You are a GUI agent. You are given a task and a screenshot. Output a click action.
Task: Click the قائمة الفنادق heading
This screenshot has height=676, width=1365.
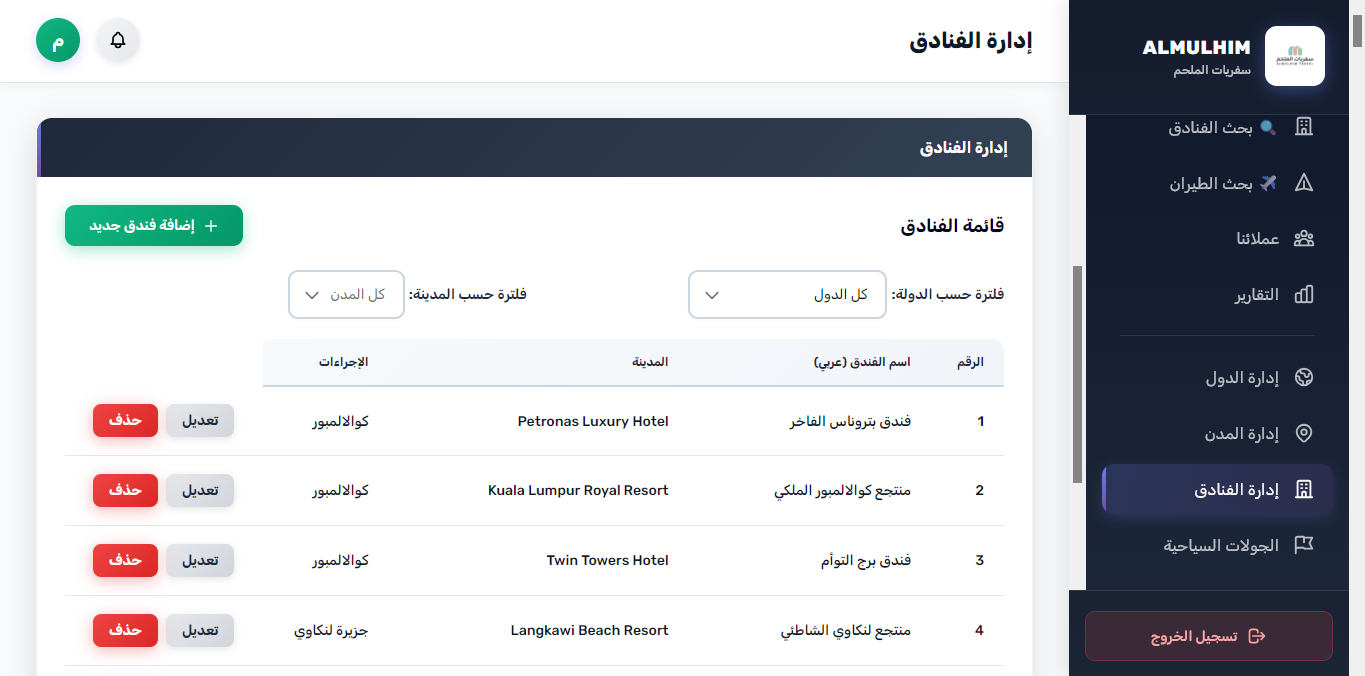point(952,226)
